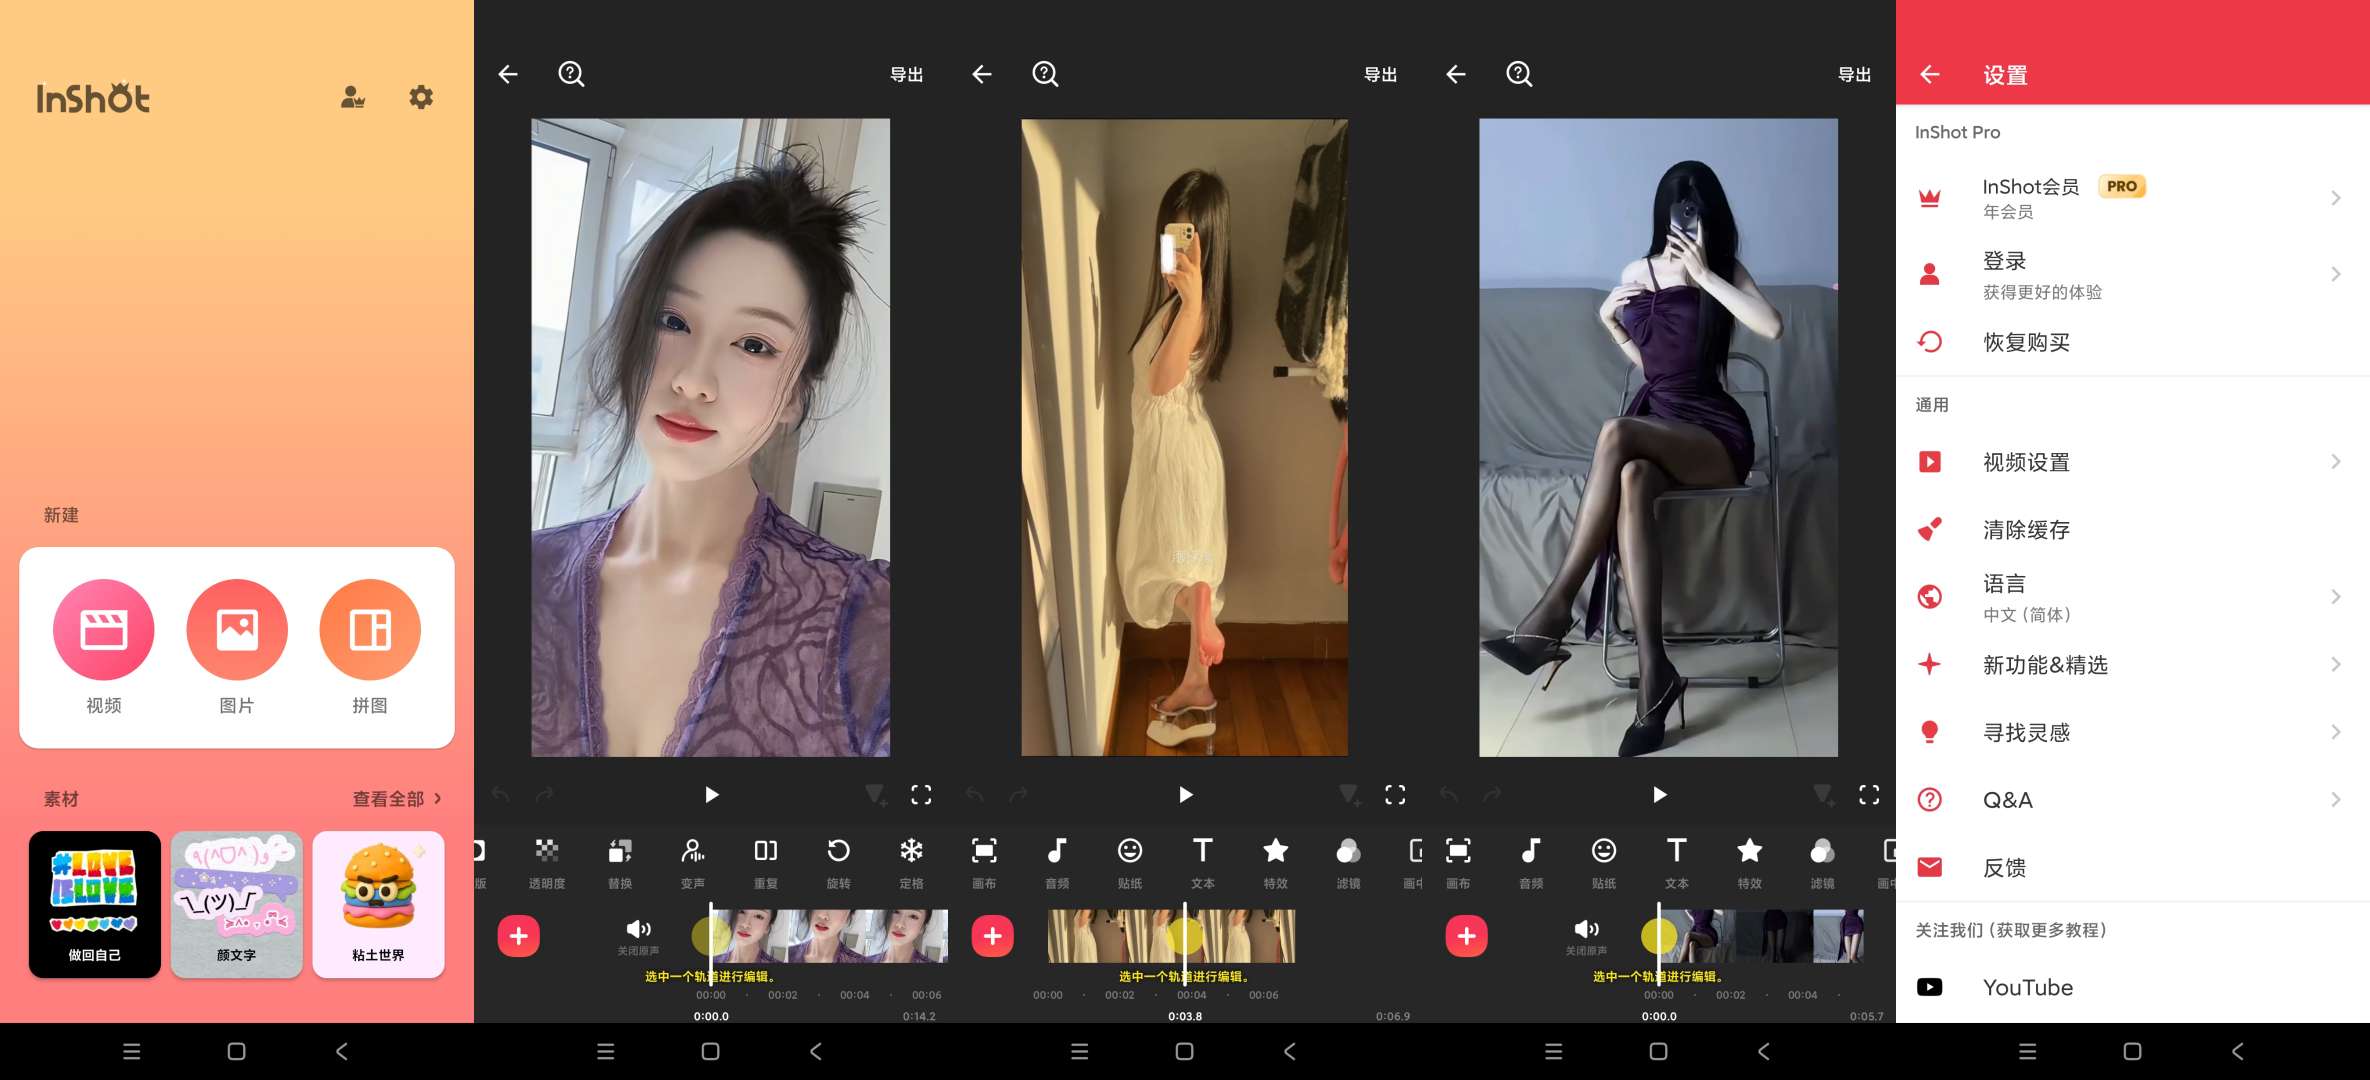Open the 文本 text tool

[1202, 862]
